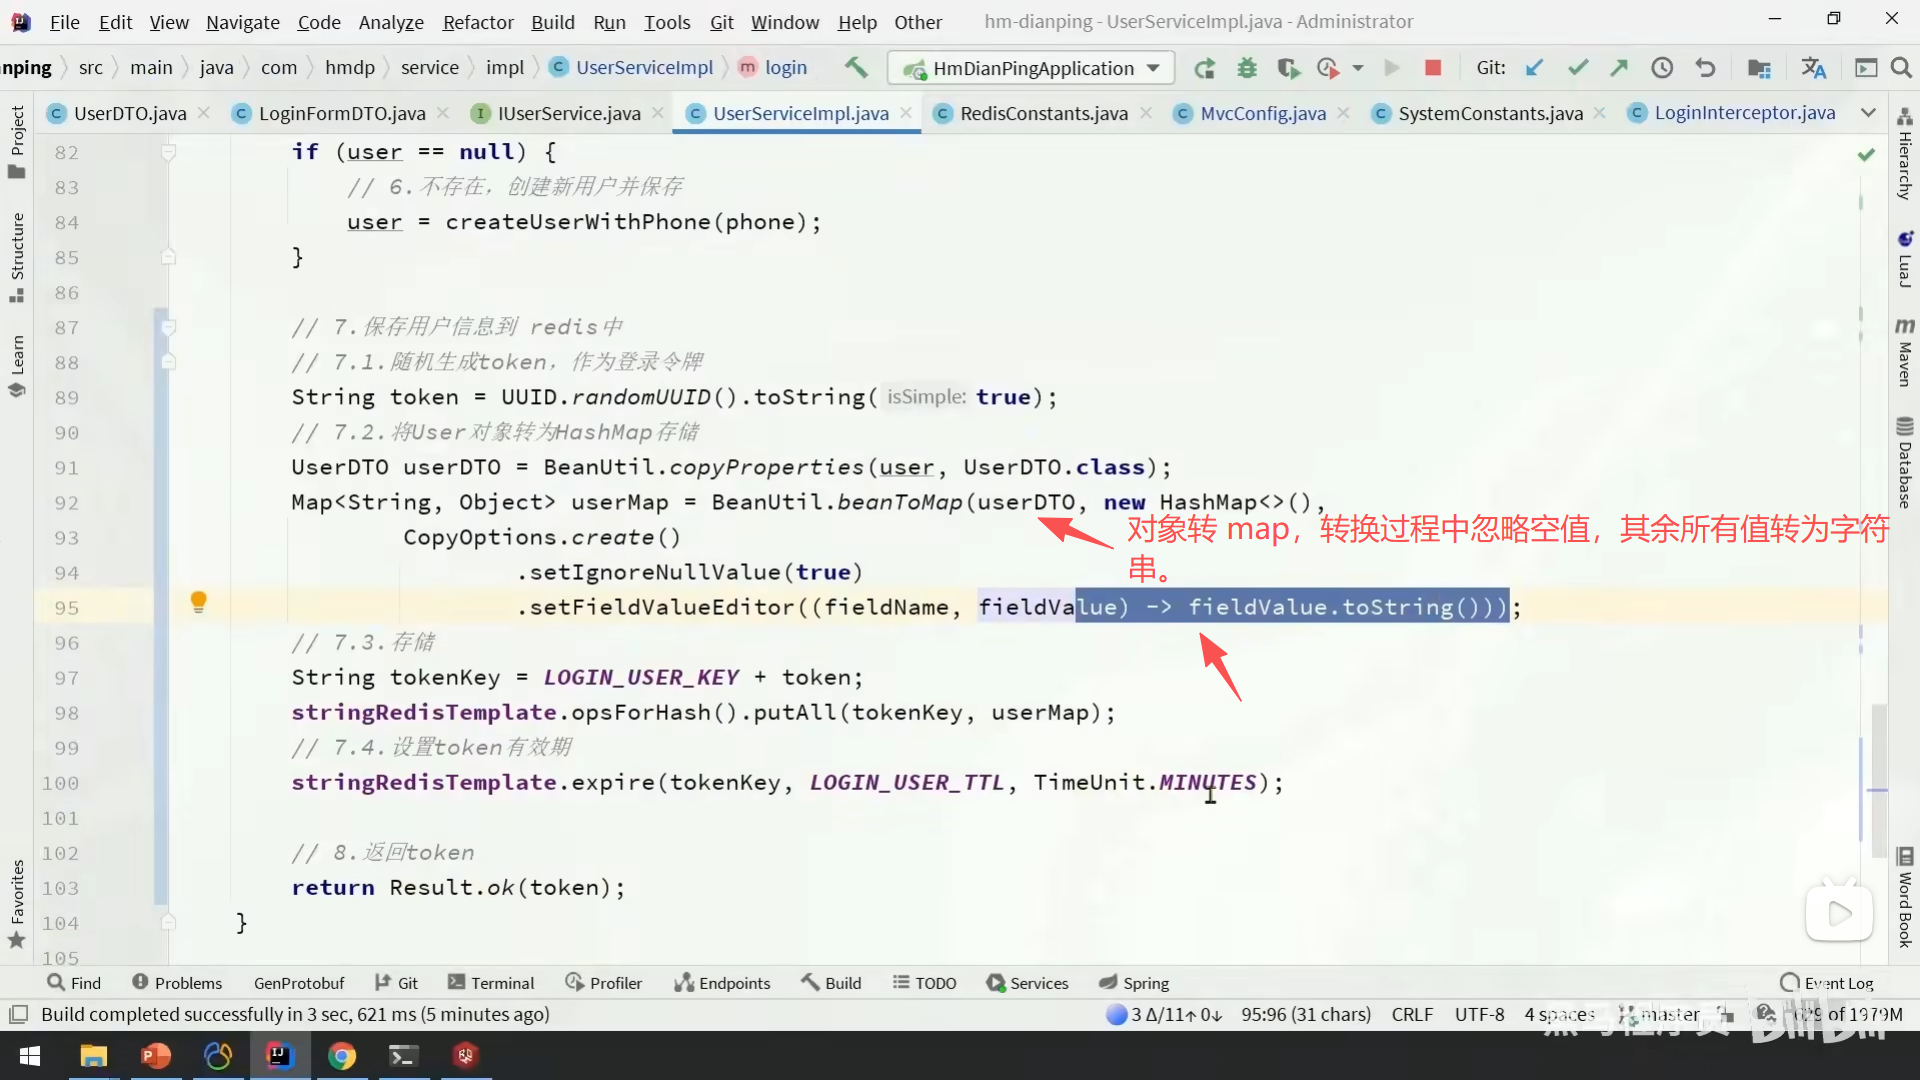Switch to the RedisConstants.java tab
Screen dimensions: 1920x1080
[1043, 113]
